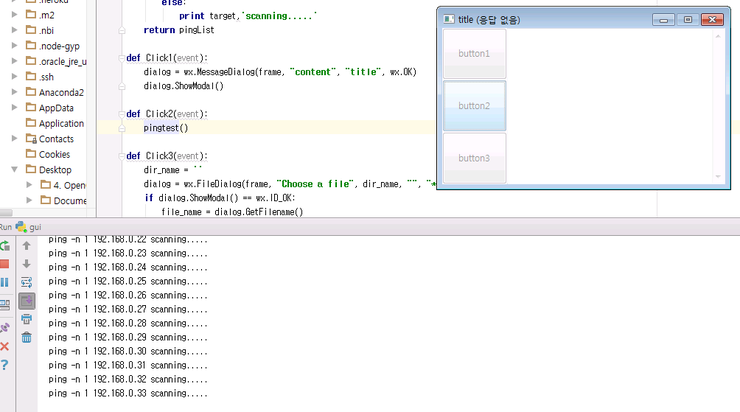Expand the Contacts folder

tap(14, 139)
